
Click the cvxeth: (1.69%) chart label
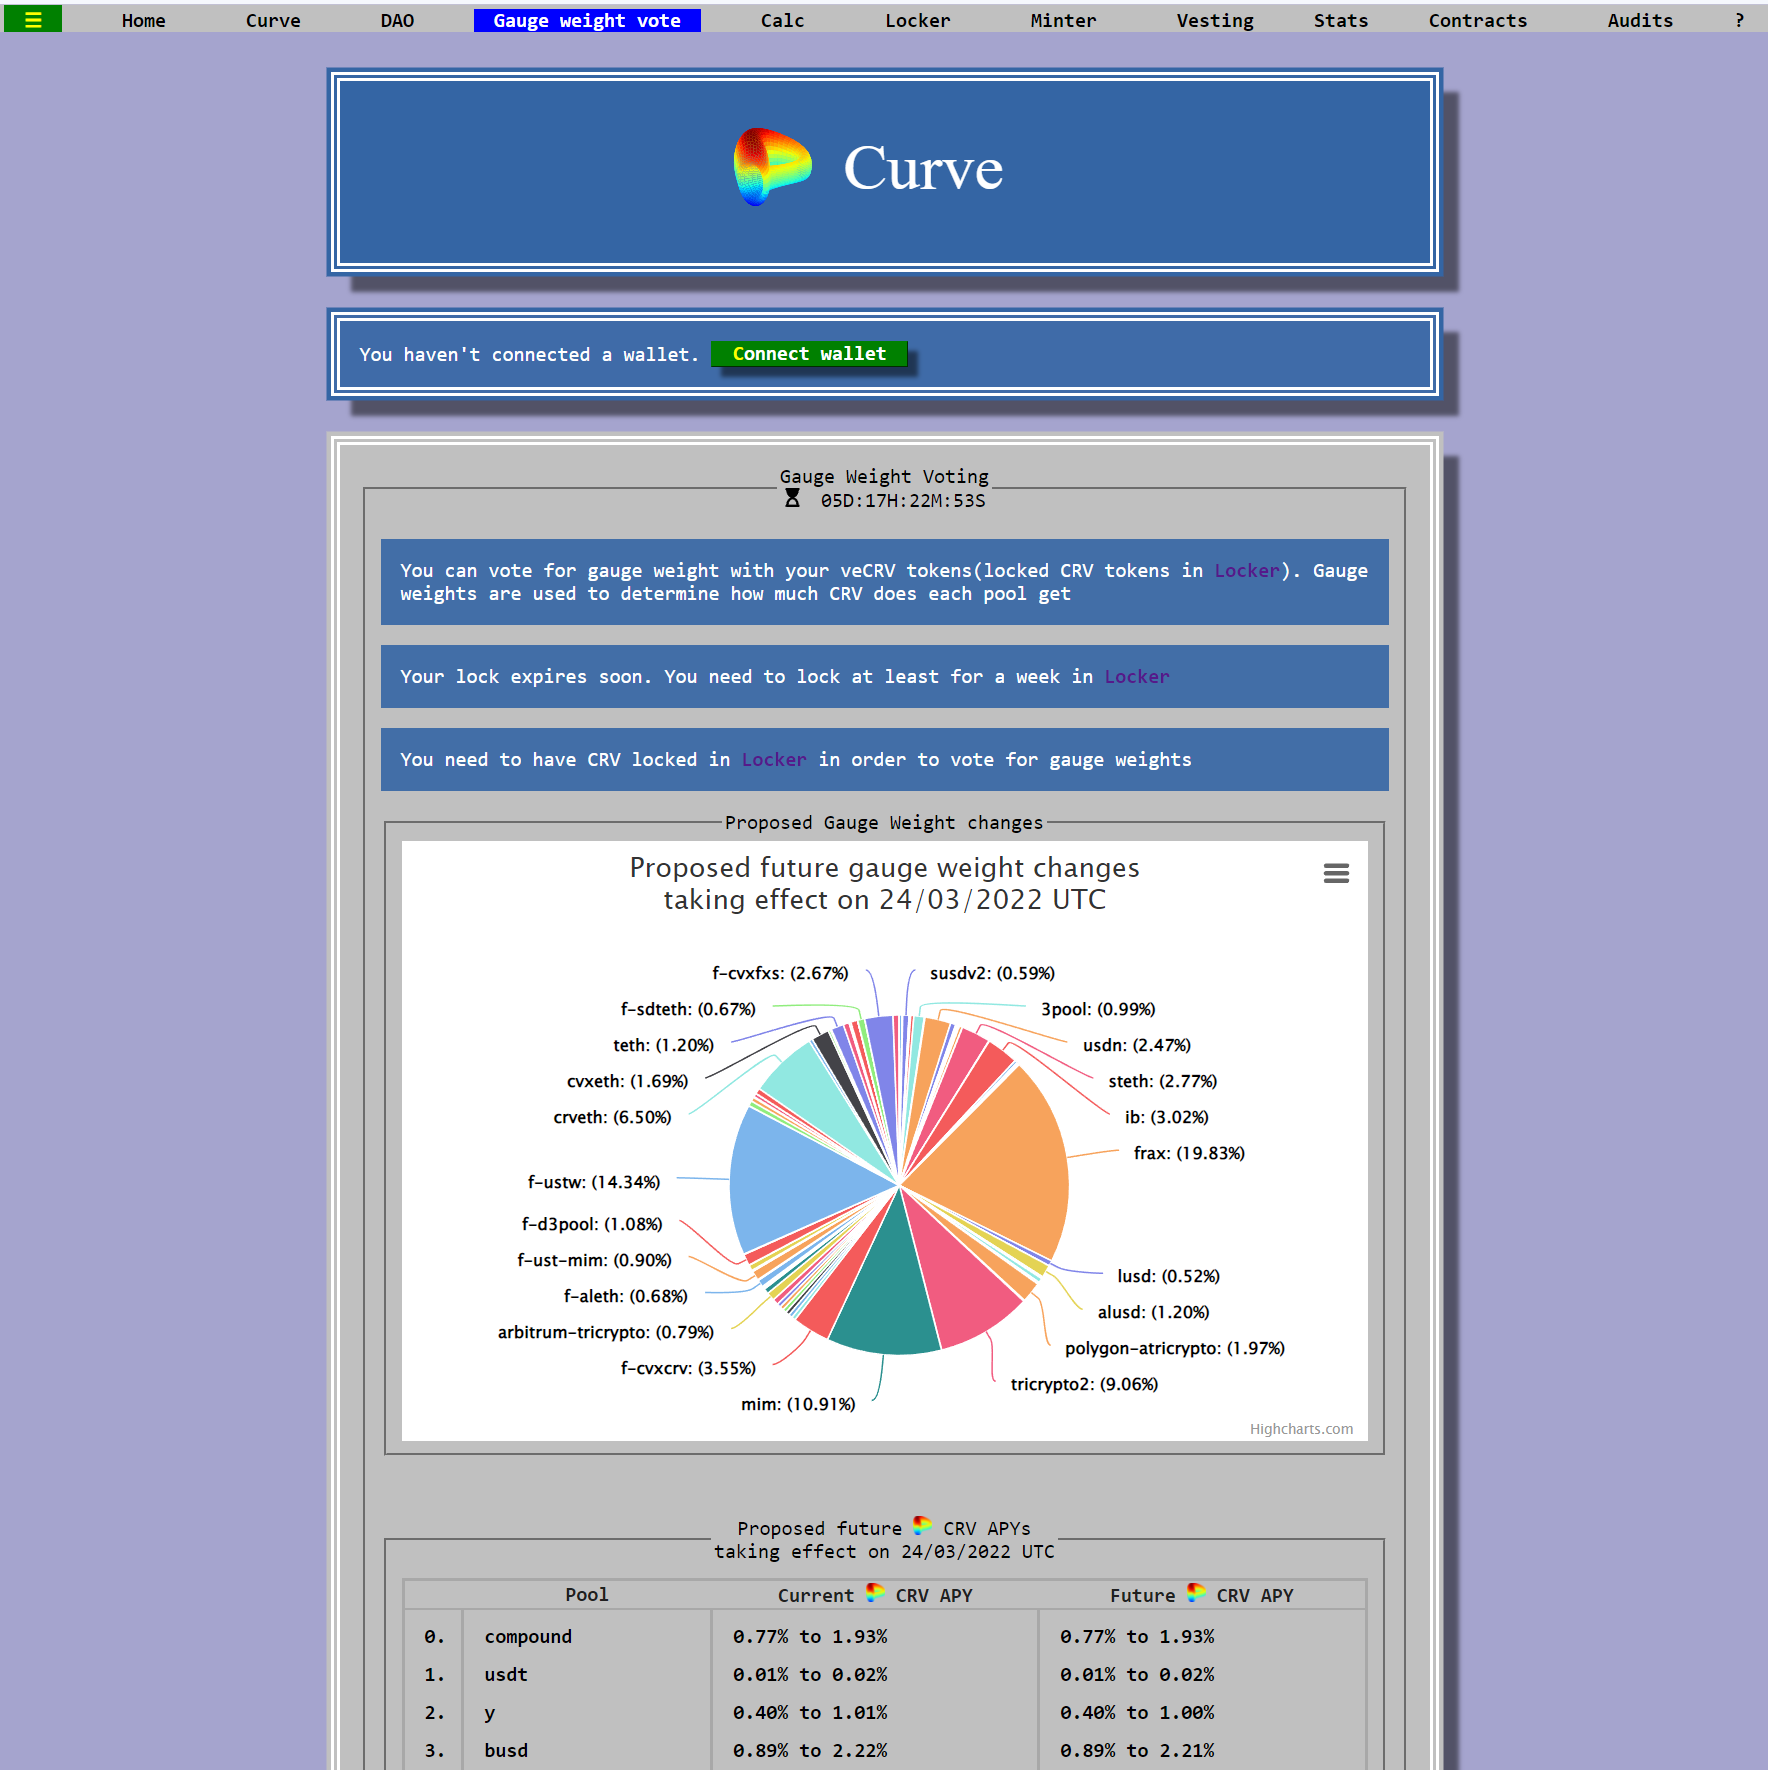coord(627,1081)
